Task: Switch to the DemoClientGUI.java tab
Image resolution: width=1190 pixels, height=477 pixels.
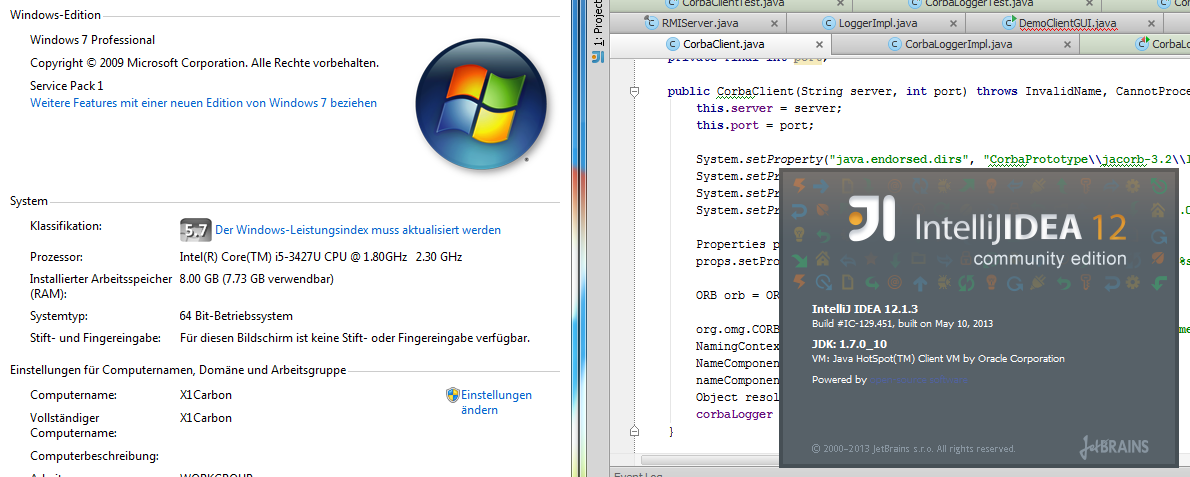Action: pyautogui.click(x=1066, y=23)
